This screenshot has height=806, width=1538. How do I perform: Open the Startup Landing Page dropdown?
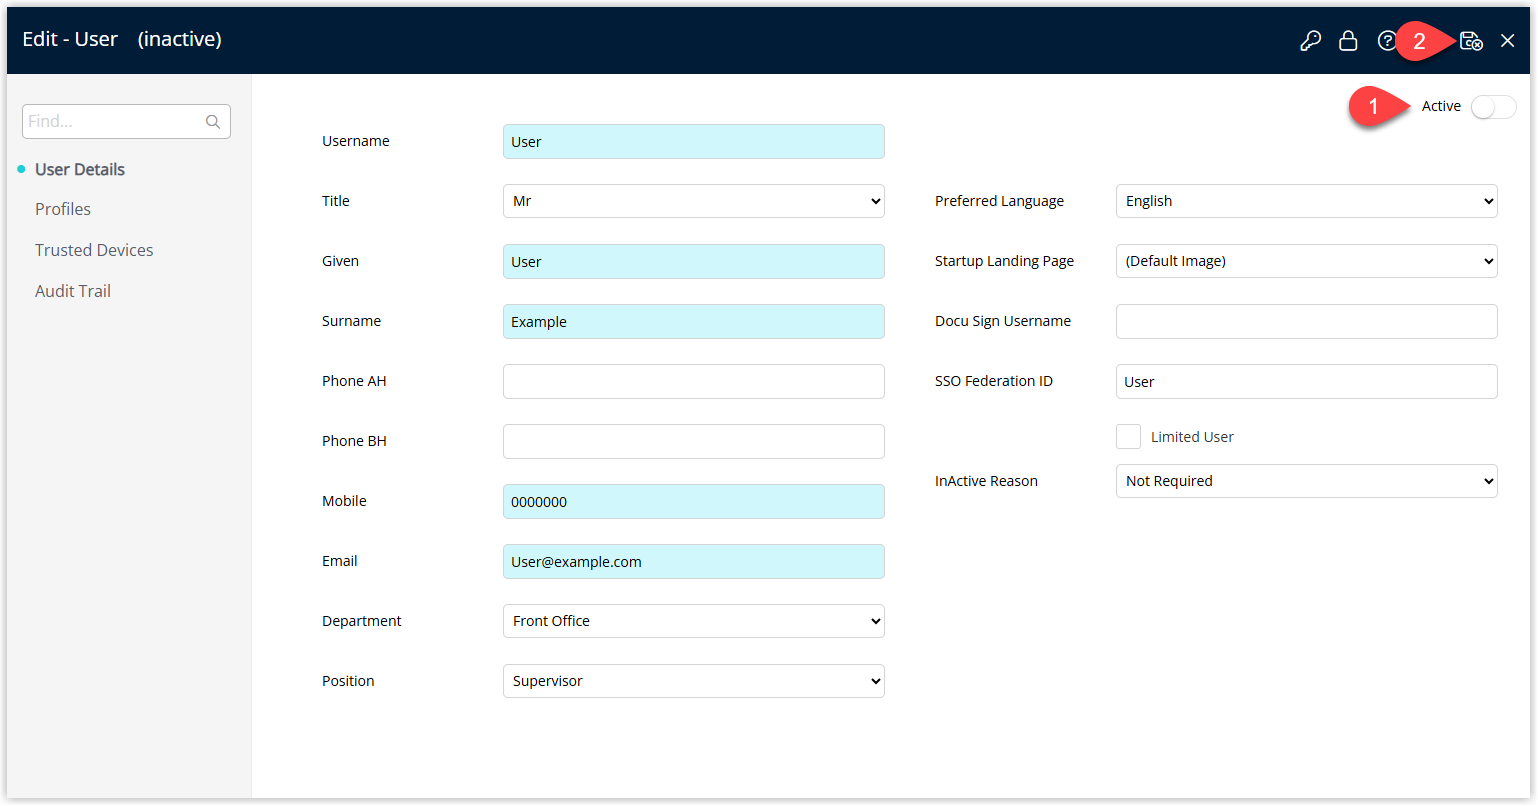point(1306,261)
